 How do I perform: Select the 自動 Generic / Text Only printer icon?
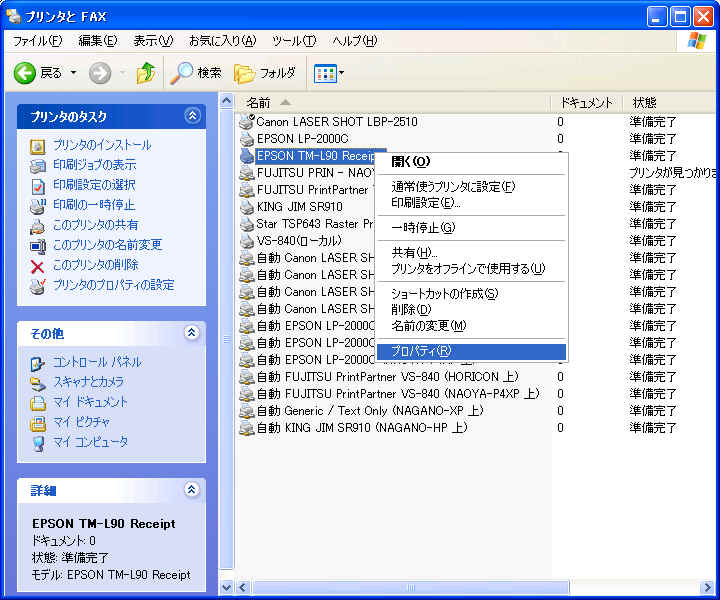tap(247, 410)
